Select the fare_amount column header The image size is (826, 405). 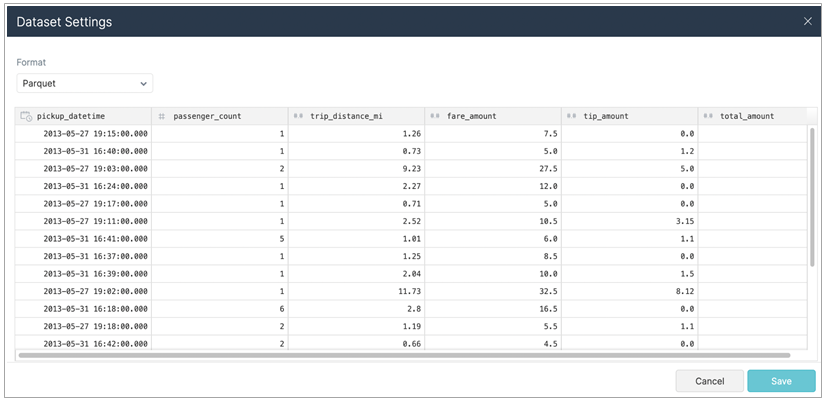click(x=493, y=116)
